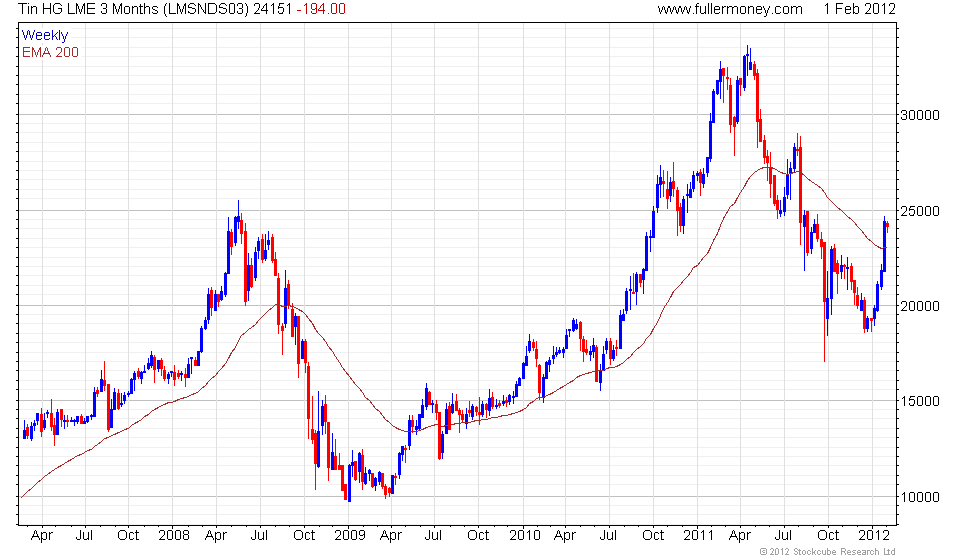Image resolution: width=980 pixels, height=560 pixels.
Task: Click the 'Apr' label just after 2011
Action: (x=740, y=536)
